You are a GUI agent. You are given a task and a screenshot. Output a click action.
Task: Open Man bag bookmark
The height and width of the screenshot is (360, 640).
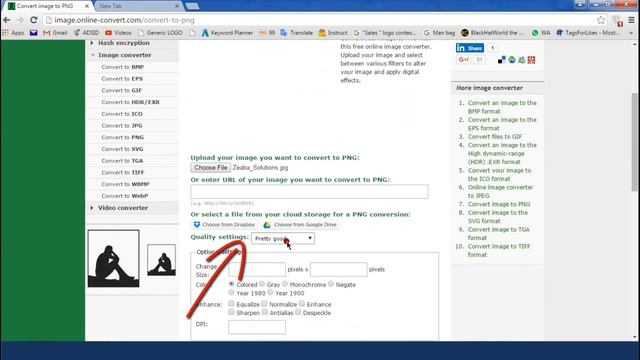click(x=439, y=33)
